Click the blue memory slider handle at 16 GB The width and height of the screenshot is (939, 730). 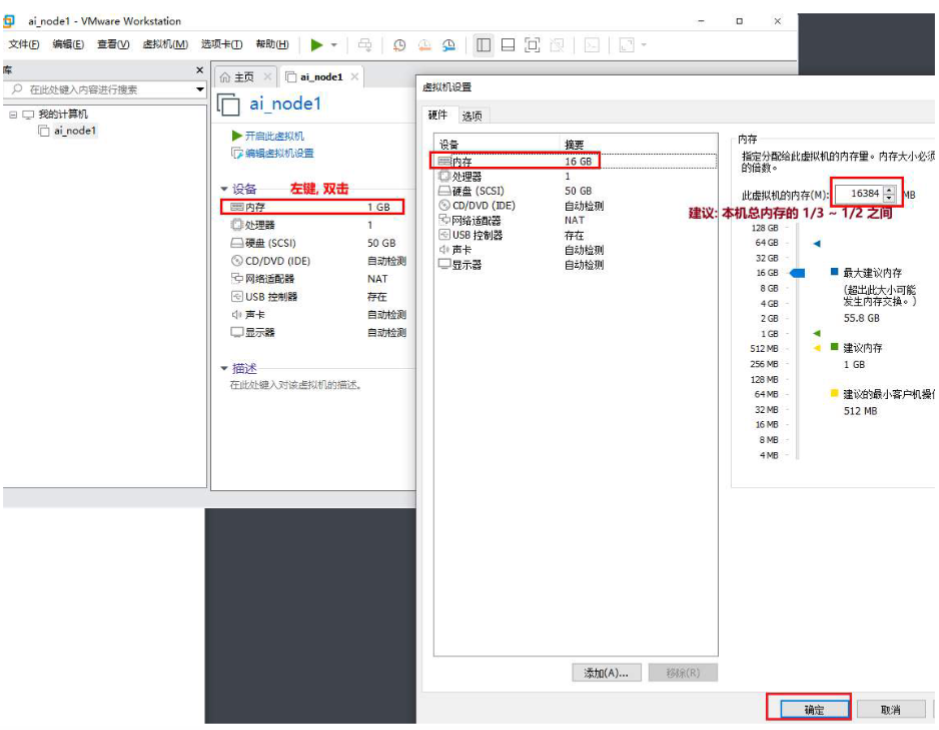[797, 273]
